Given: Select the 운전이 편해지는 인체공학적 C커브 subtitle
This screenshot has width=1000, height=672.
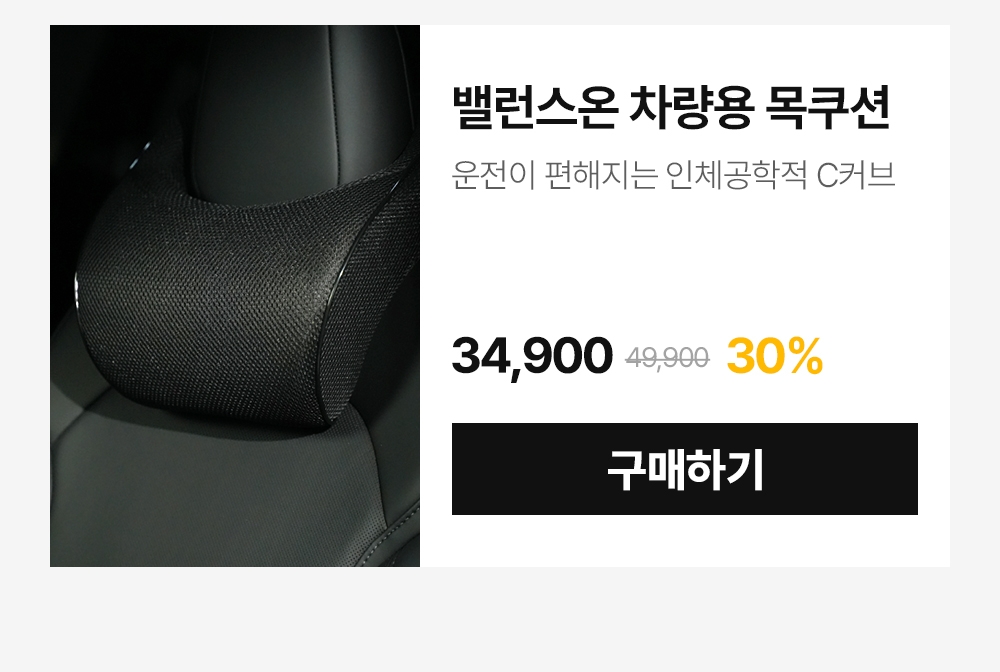Looking at the screenshot, I should point(673,175).
